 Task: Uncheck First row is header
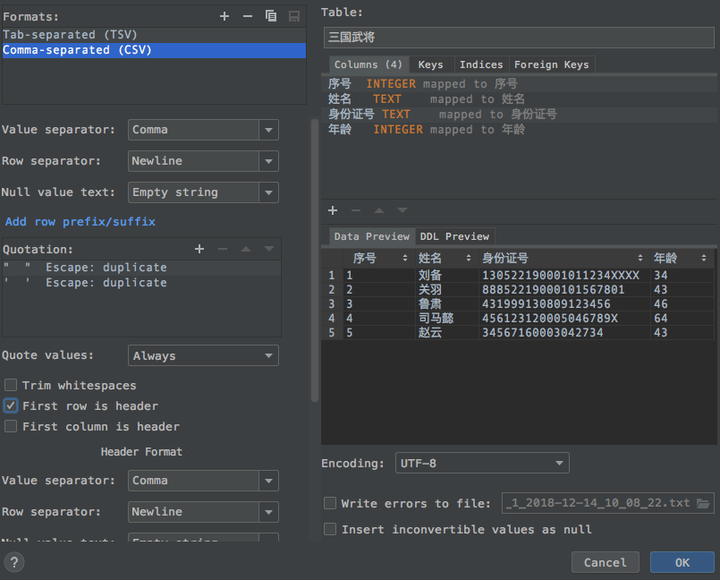tap(11, 406)
